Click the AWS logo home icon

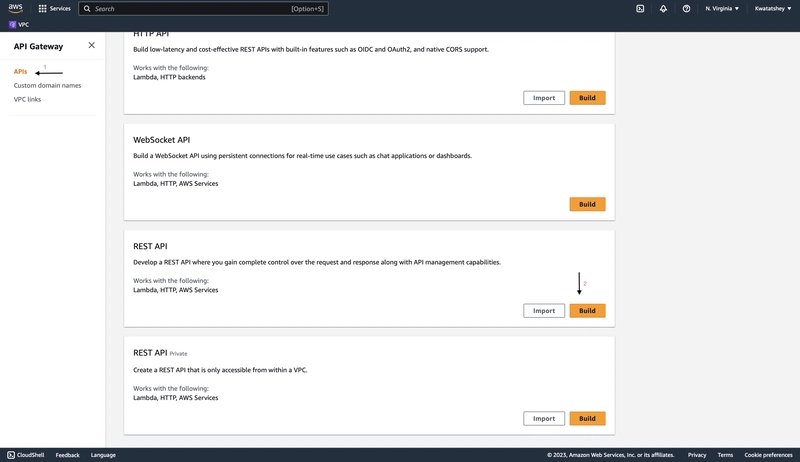point(15,8)
